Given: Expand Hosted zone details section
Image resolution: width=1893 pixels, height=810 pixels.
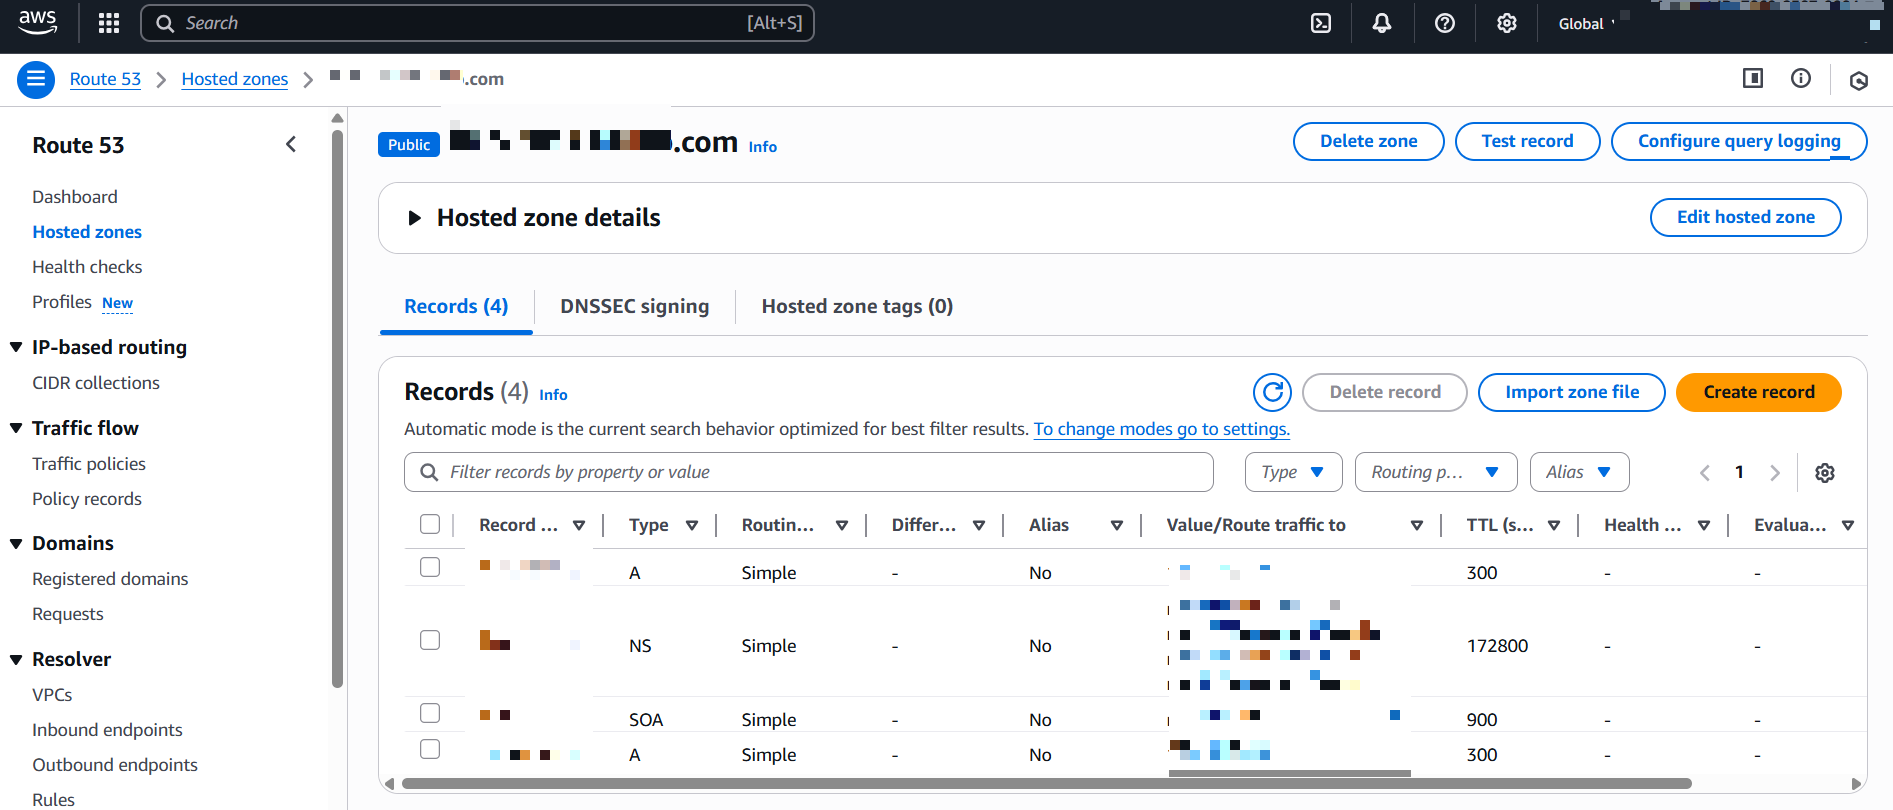Looking at the screenshot, I should coord(414,218).
